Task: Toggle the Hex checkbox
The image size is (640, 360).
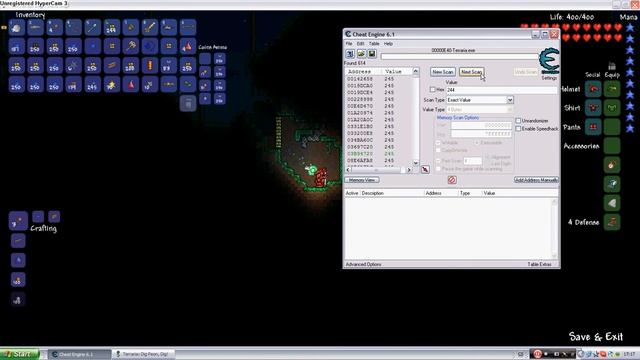Action: point(433,89)
